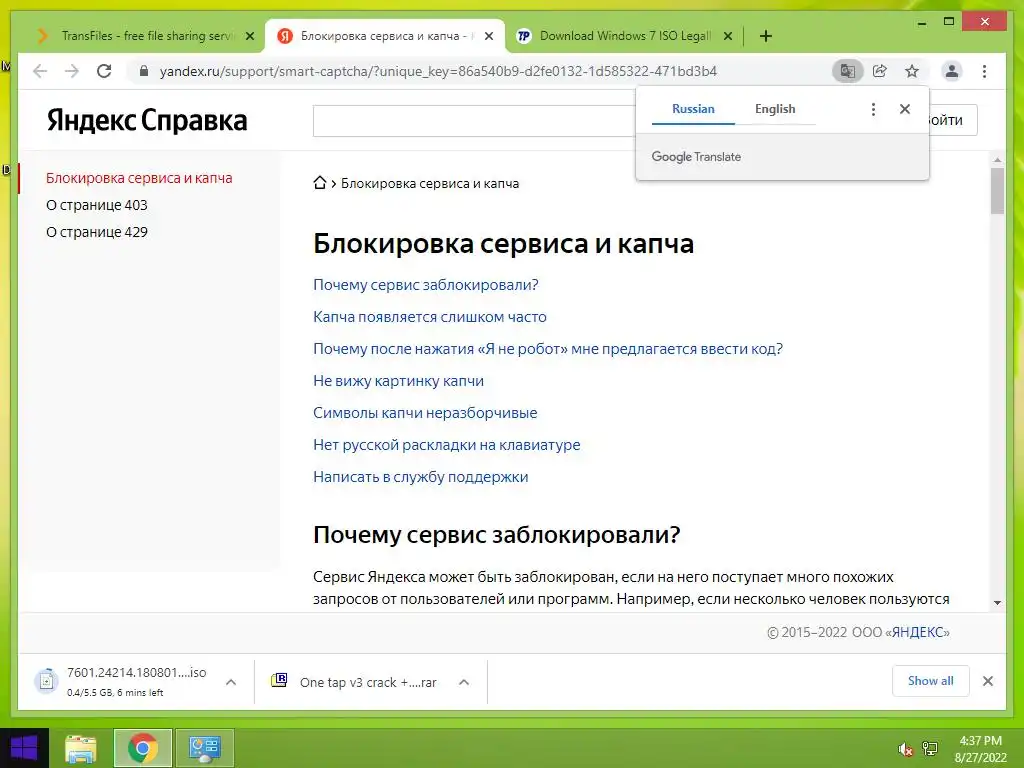Open File Explorer from the taskbar
Image resolution: width=1024 pixels, height=768 pixels.
[x=81, y=748]
